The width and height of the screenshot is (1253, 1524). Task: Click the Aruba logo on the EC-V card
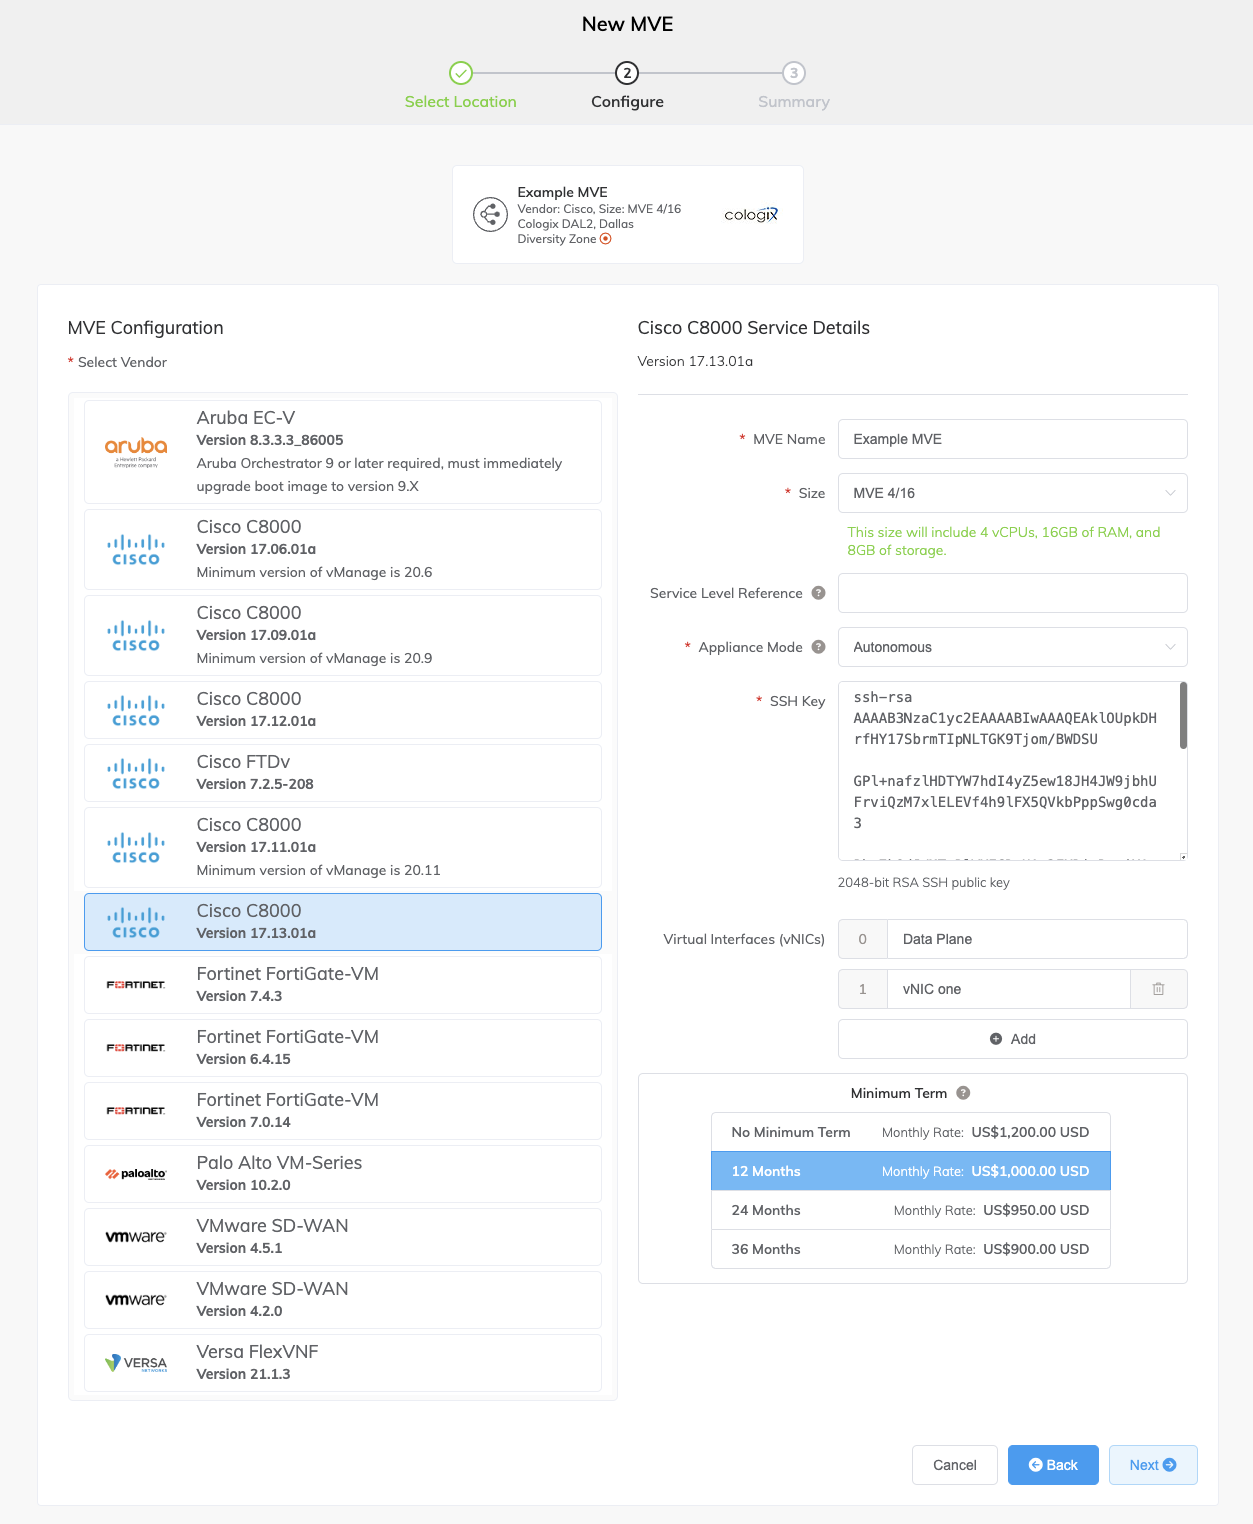[136, 452]
